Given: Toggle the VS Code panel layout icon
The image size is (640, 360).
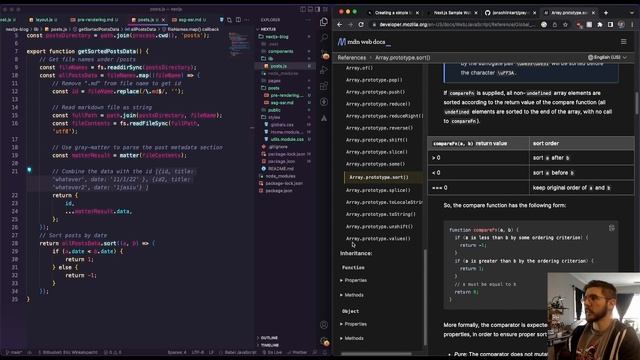Looking at the screenshot, I should coord(310,9).
